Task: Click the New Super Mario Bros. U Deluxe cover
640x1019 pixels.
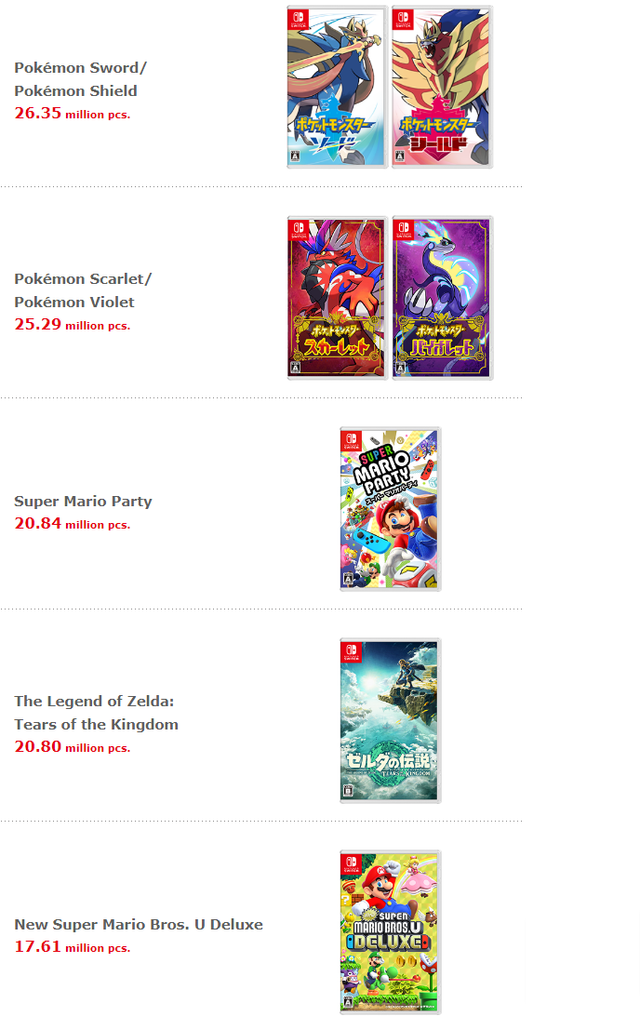Action: coord(390,932)
